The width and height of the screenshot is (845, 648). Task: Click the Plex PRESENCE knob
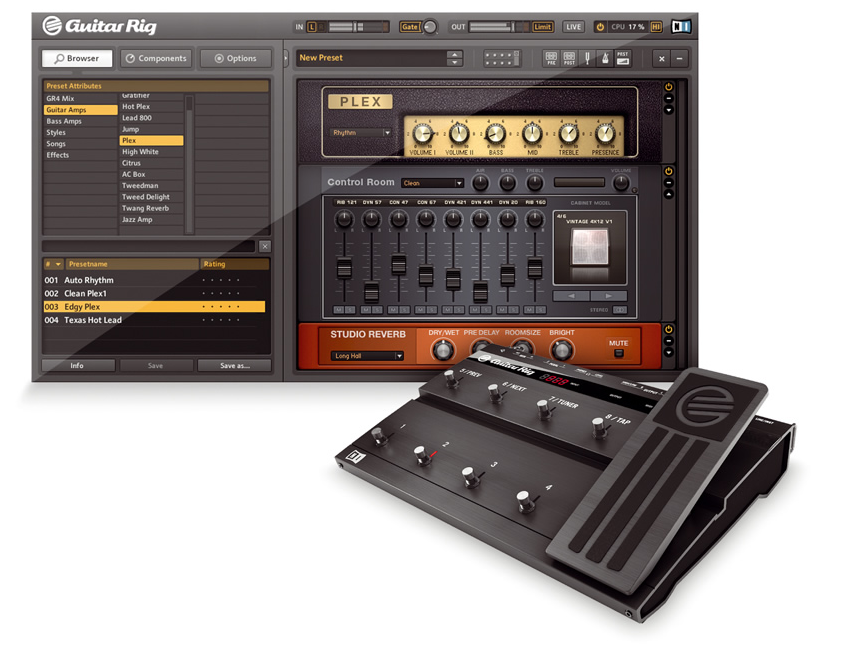click(x=605, y=133)
